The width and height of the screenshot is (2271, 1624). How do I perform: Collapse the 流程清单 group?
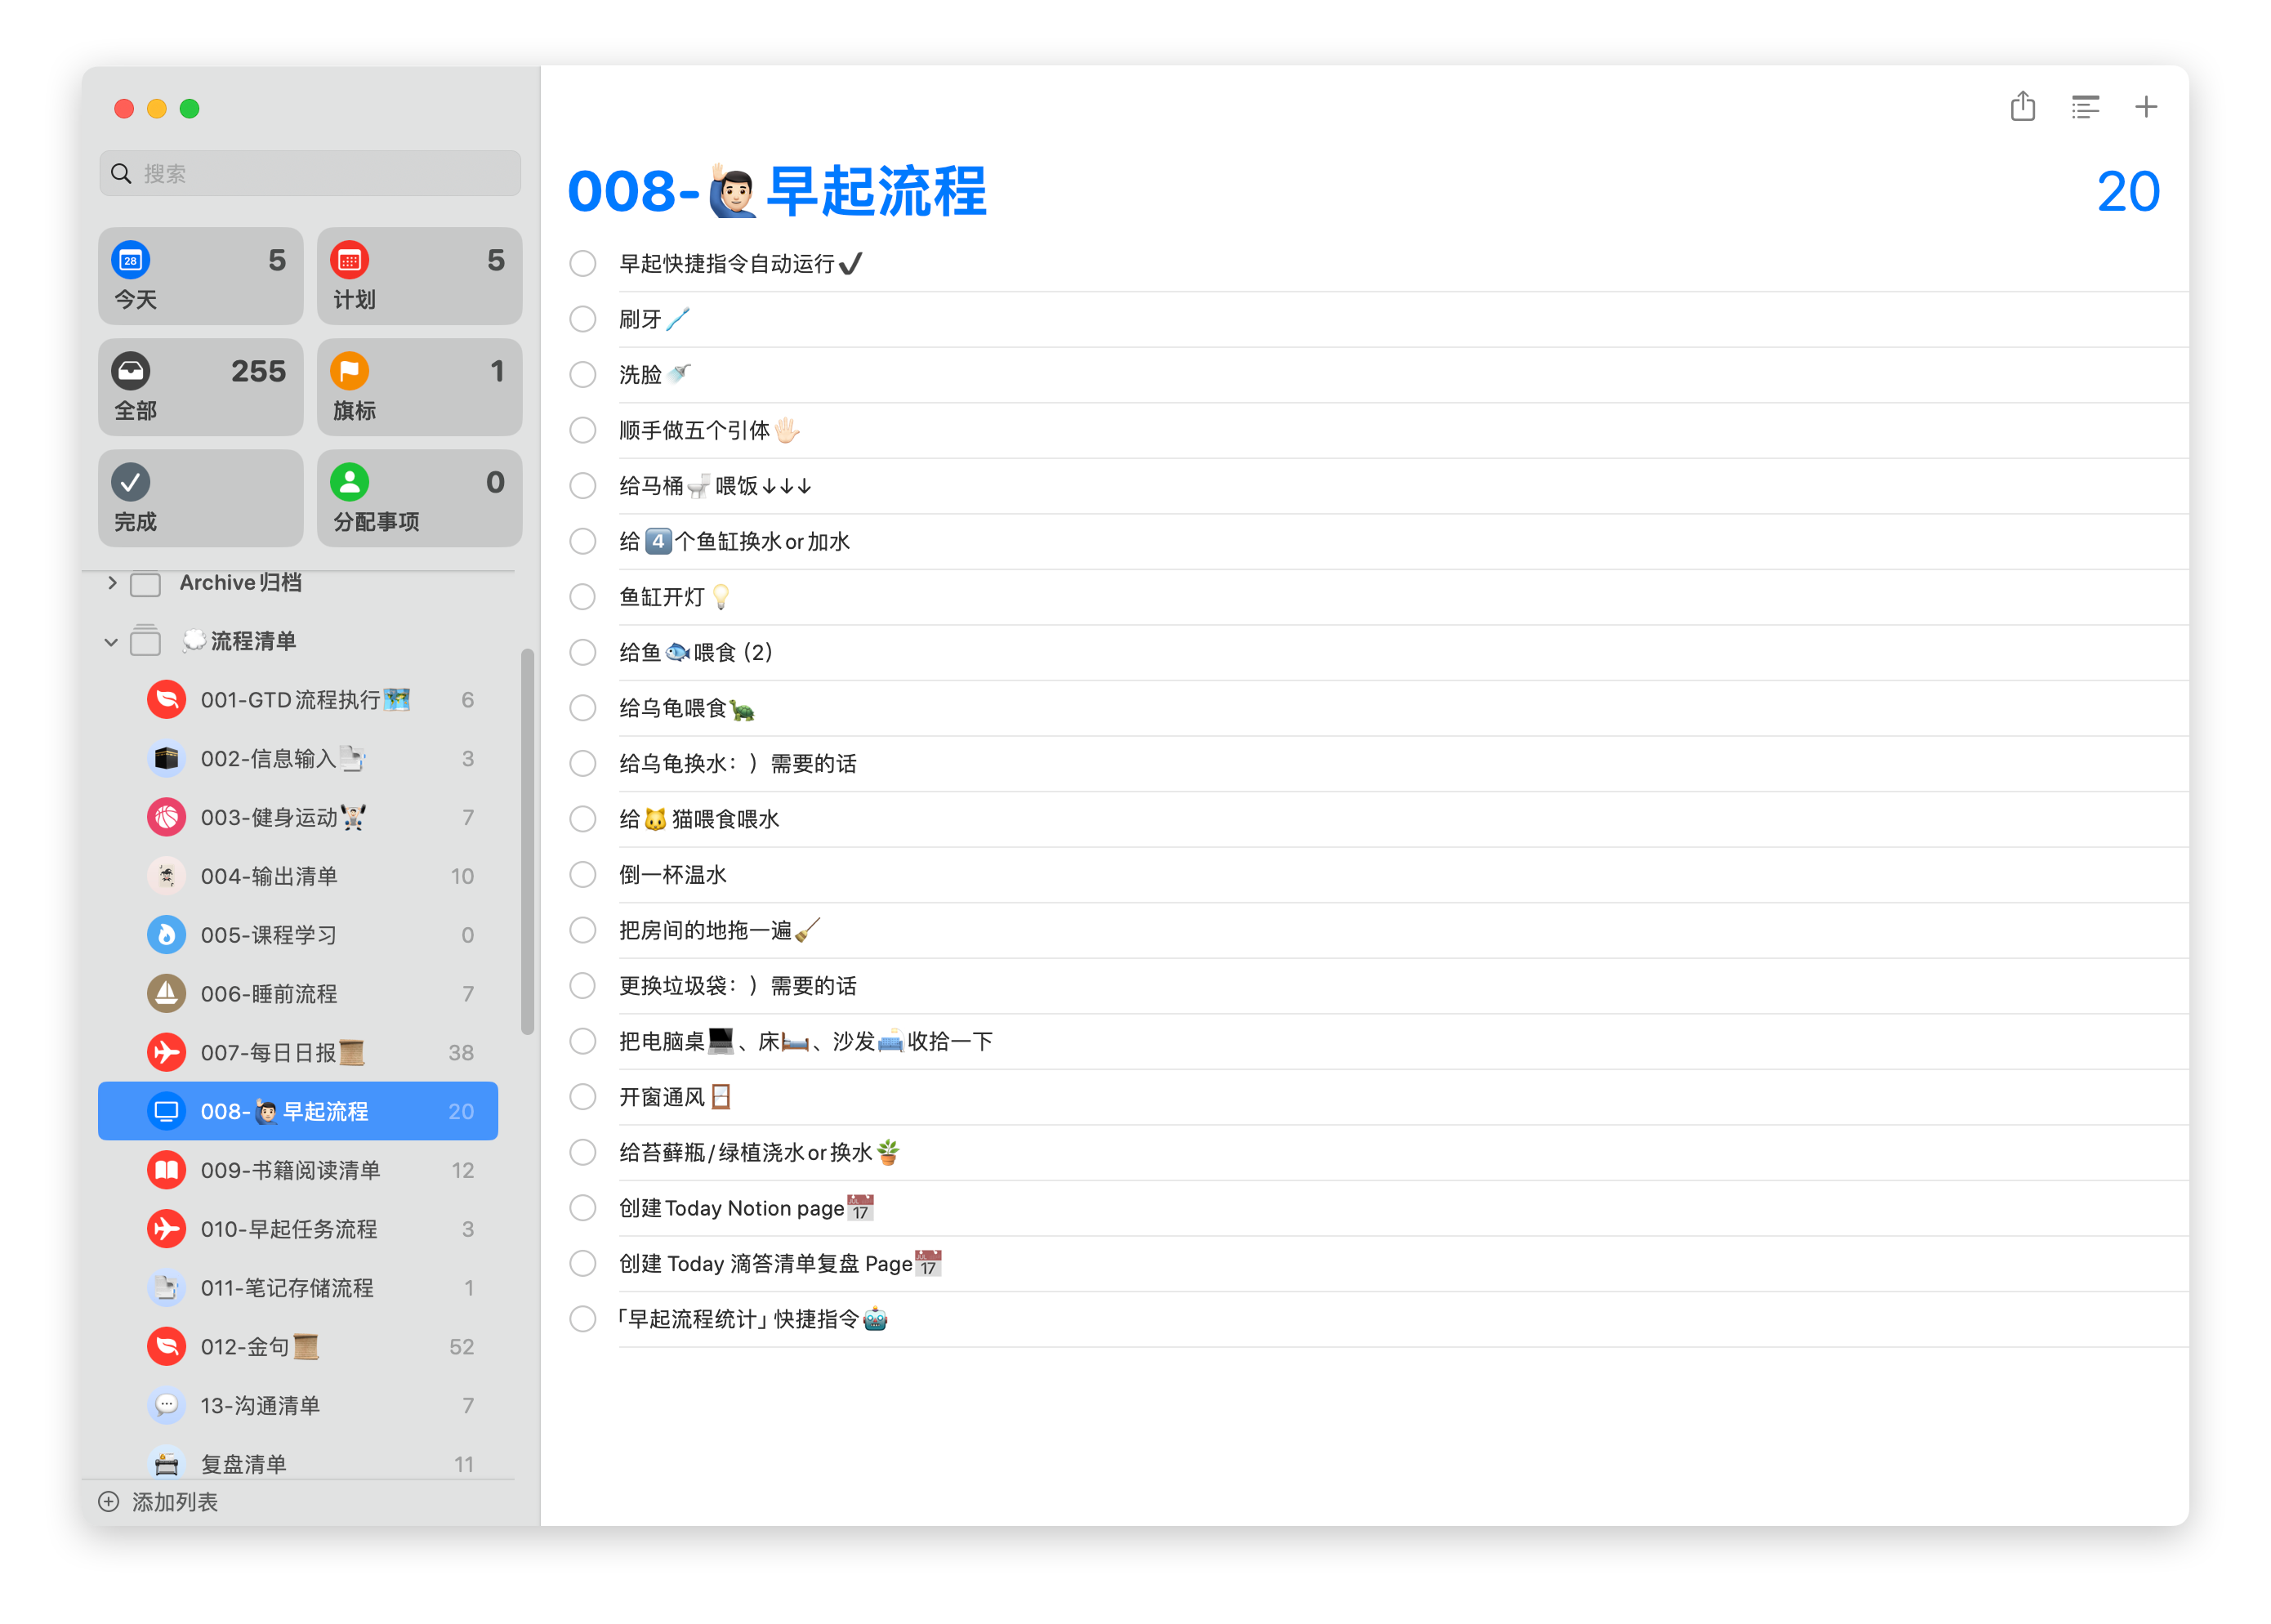111,642
